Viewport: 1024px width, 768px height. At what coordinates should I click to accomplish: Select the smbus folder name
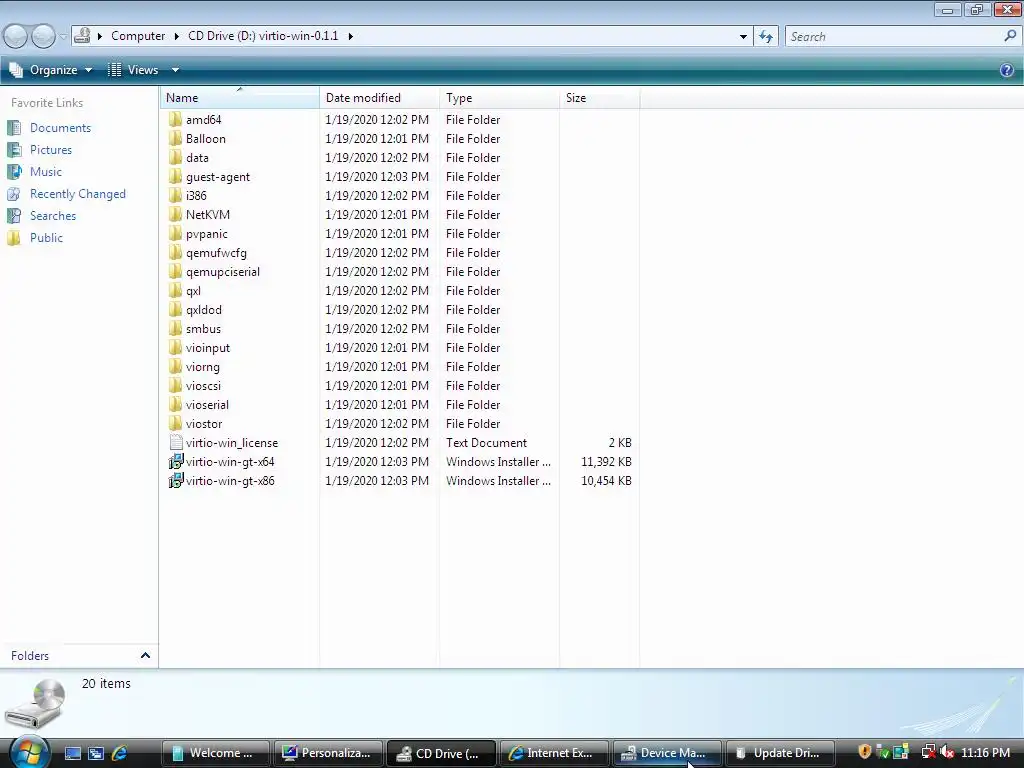tap(203, 328)
